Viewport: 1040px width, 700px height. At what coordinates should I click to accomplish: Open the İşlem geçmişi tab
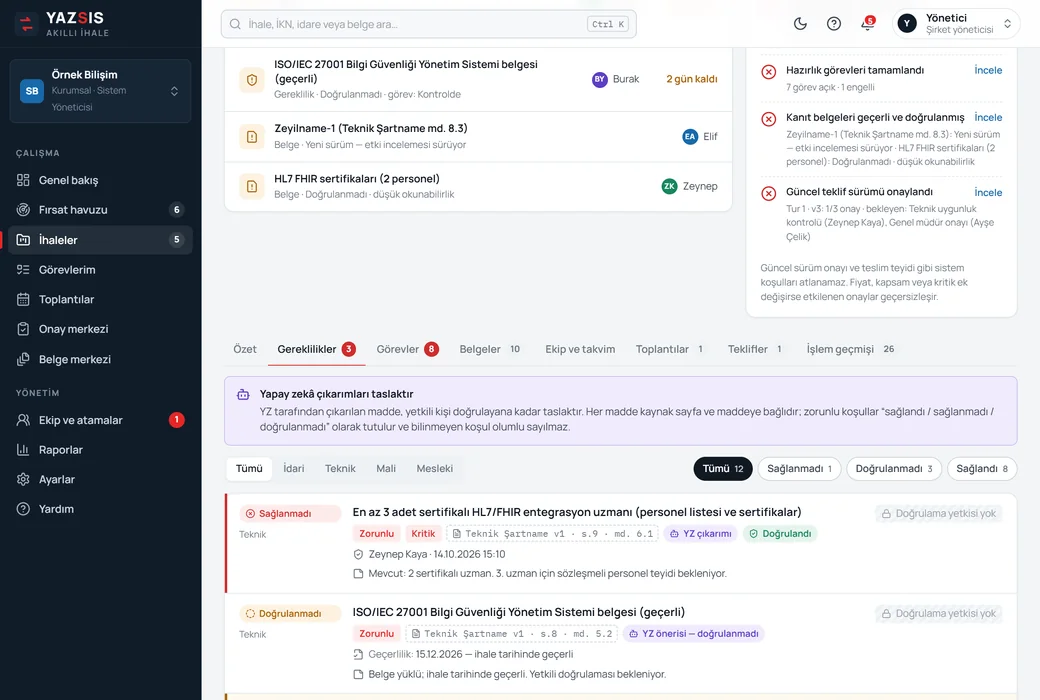click(850, 349)
